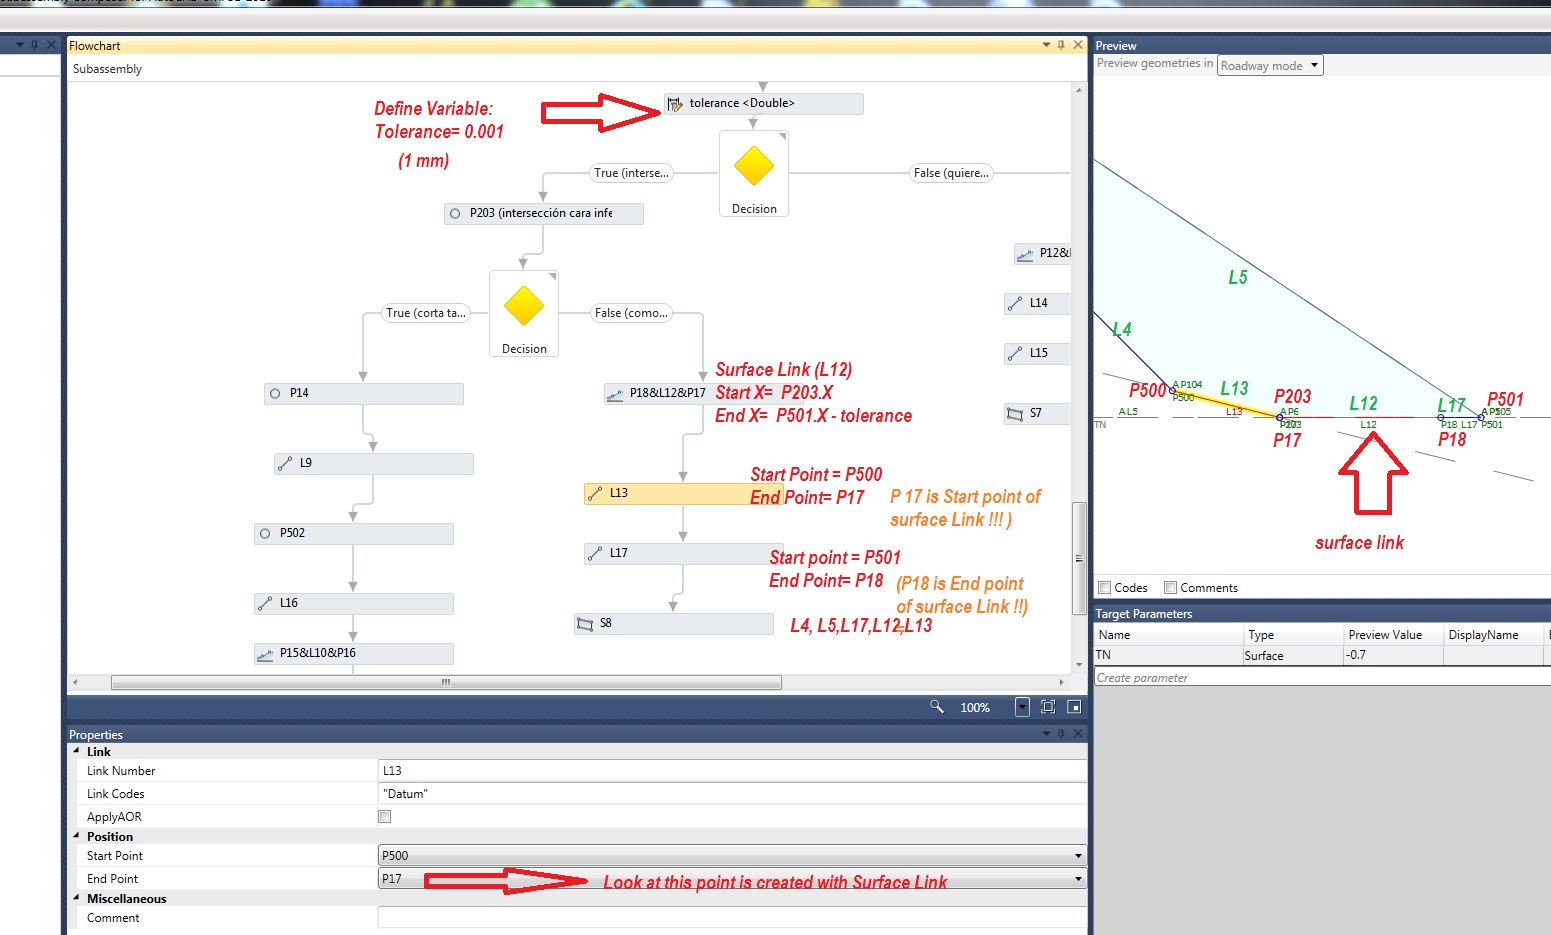1551x935 pixels.
Task: Select the P12& surface link node icon
Action: tap(1025, 255)
